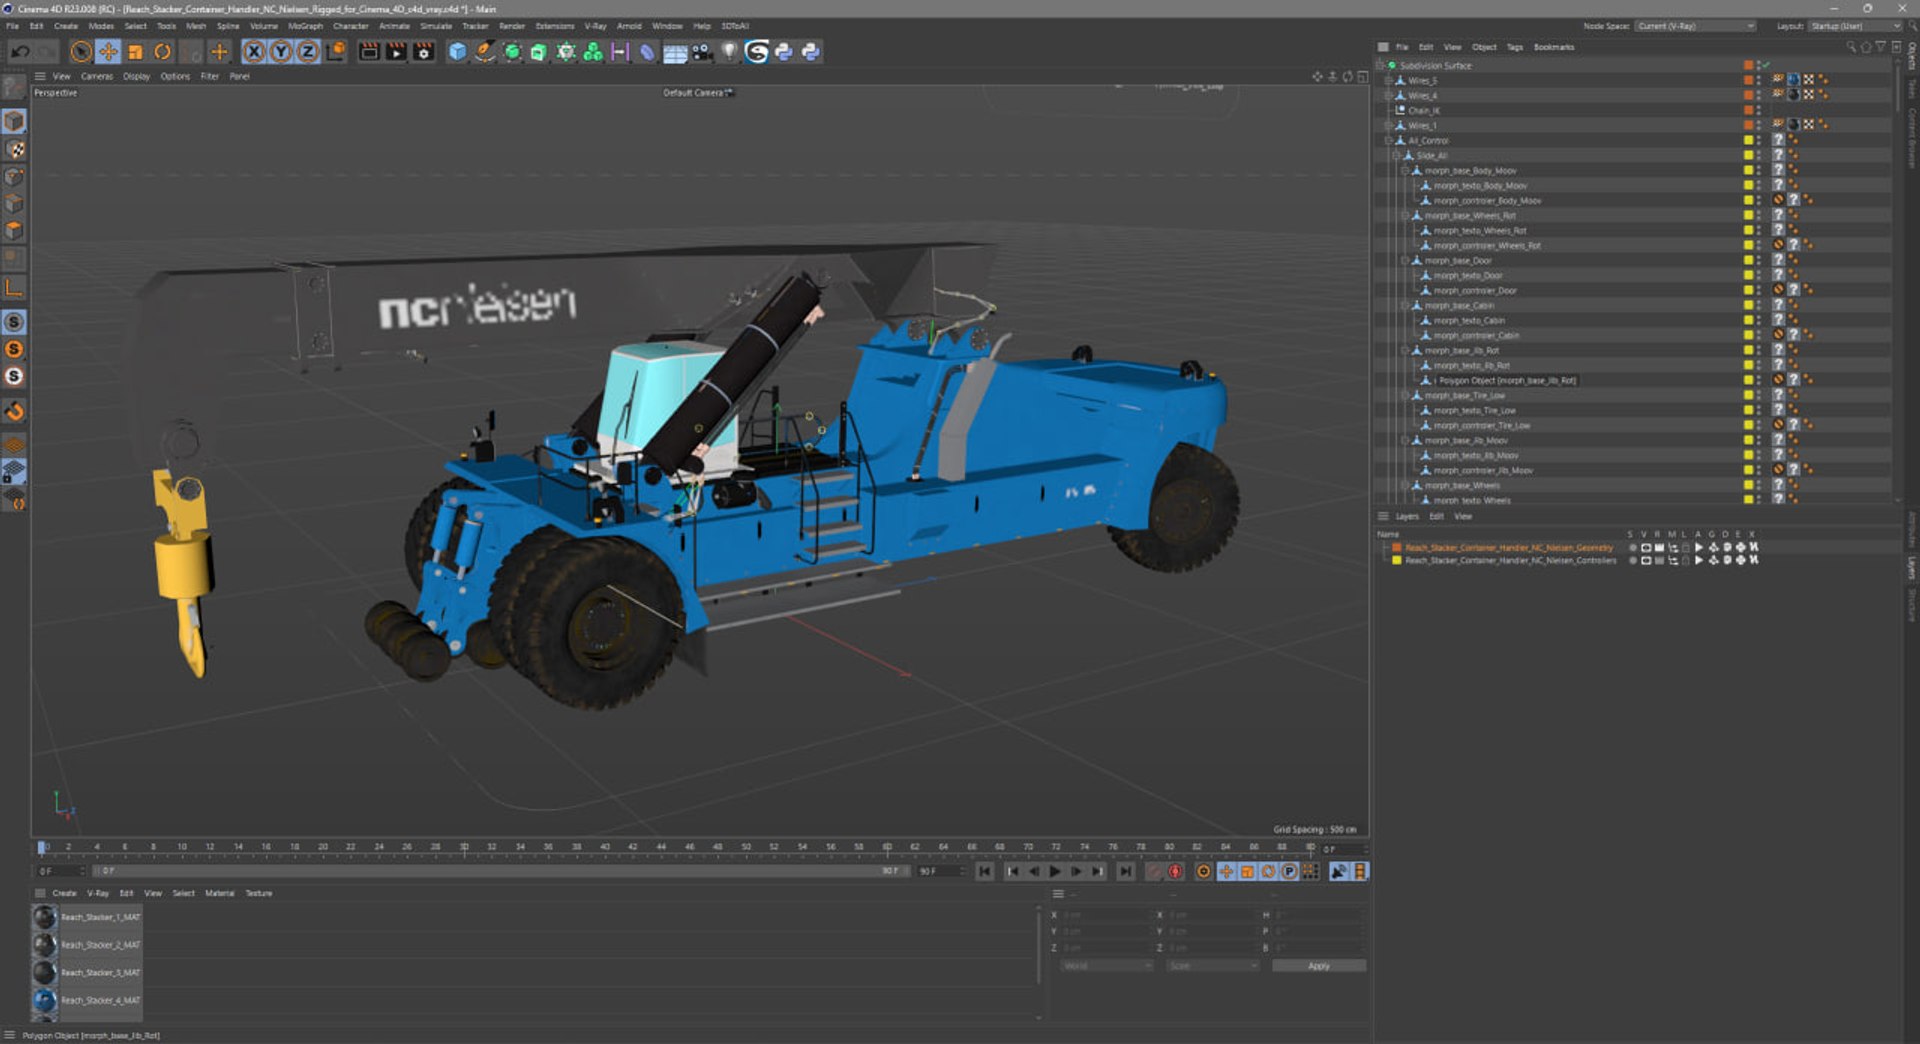Collapse morph_base_Body_Moov tree node

click(1405, 171)
